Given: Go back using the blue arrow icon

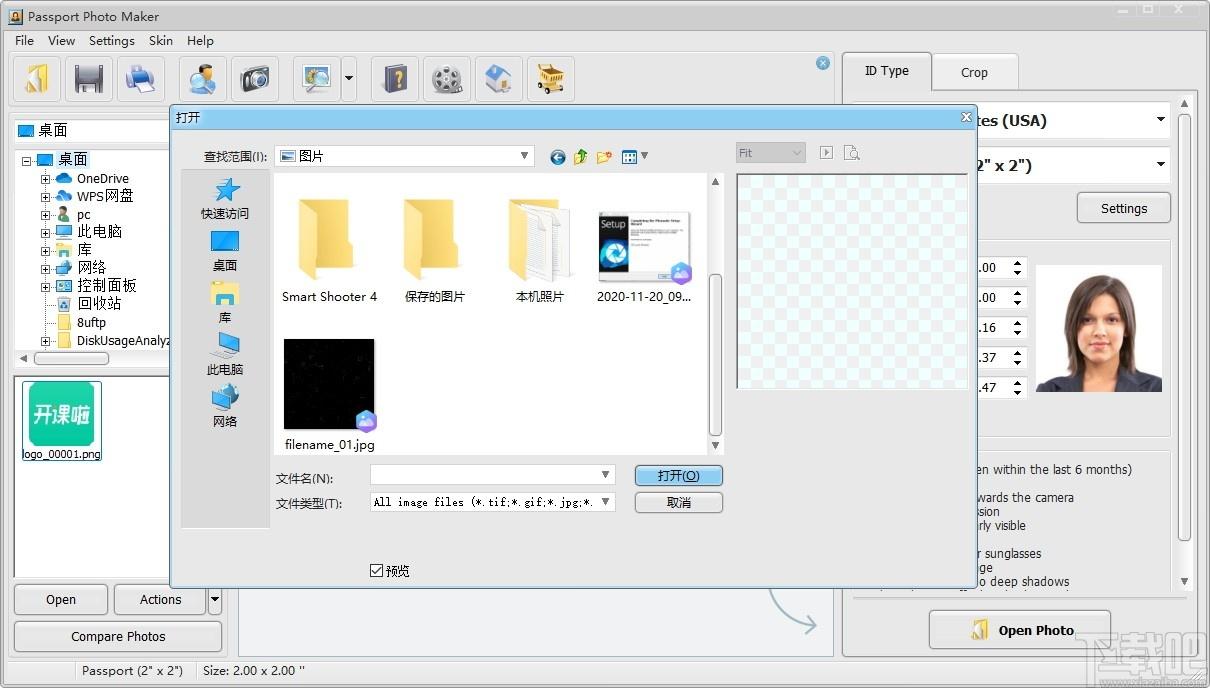Looking at the screenshot, I should click(557, 157).
